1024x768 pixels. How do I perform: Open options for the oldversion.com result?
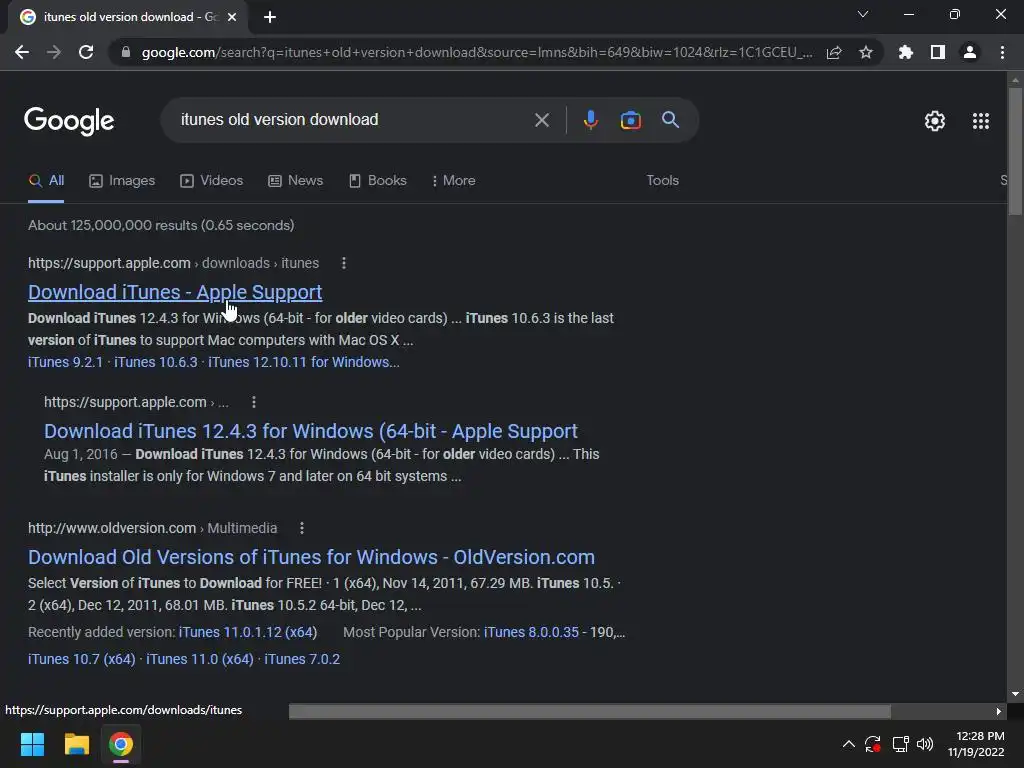[x=301, y=528]
